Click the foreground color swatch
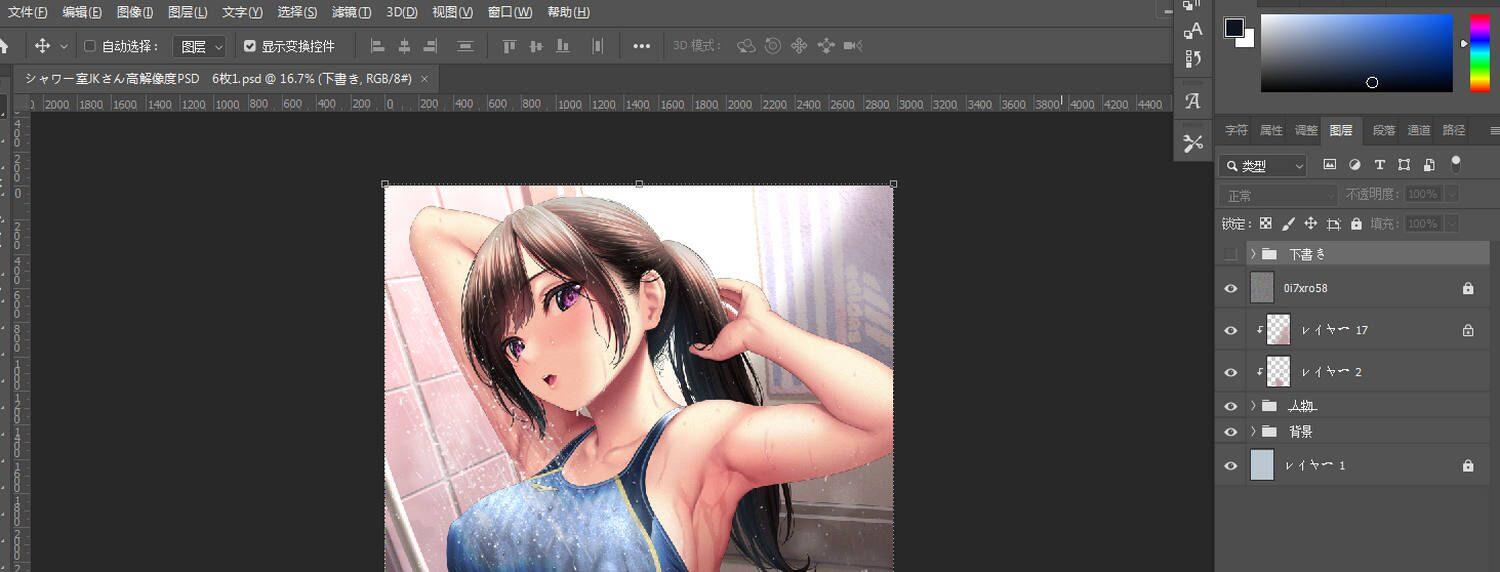 coord(1235,28)
